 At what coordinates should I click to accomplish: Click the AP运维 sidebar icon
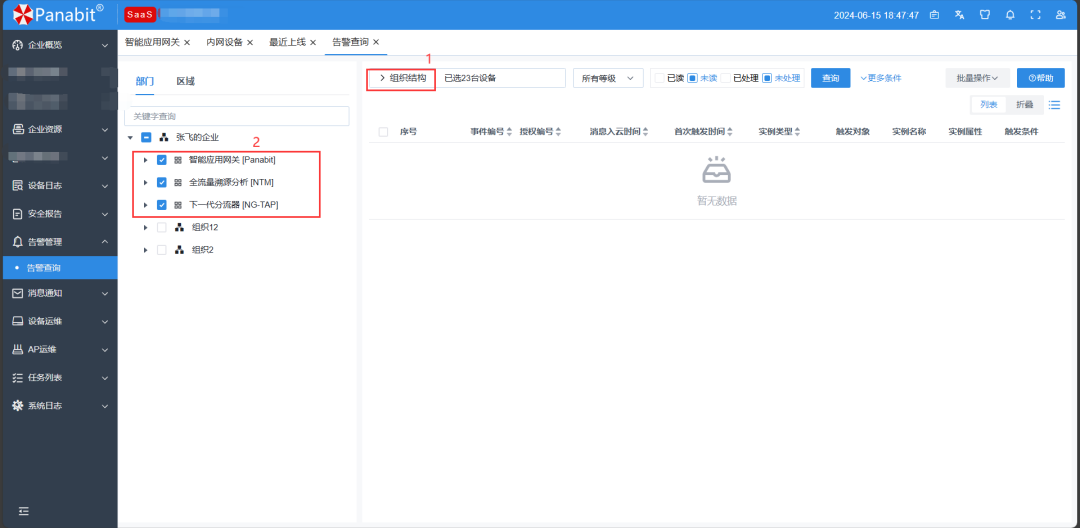(x=18, y=350)
